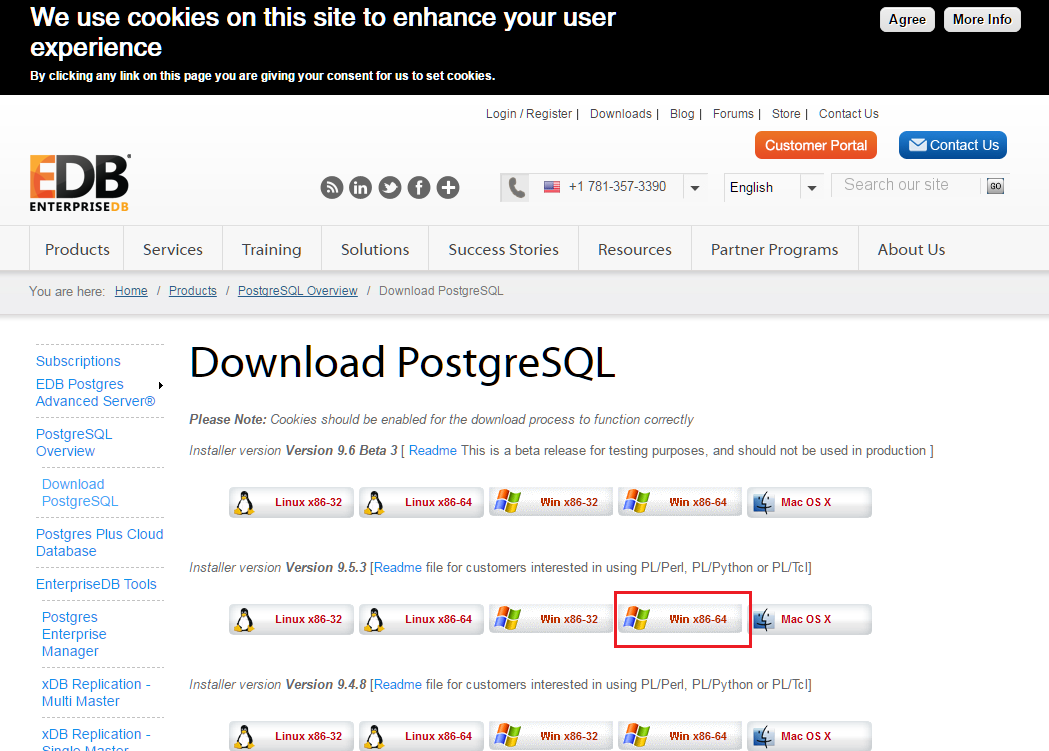The width and height of the screenshot is (1049, 751).
Task: Open EDB Postgres Advanced Server sidebar link
Action: pyautogui.click(x=96, y=393)
